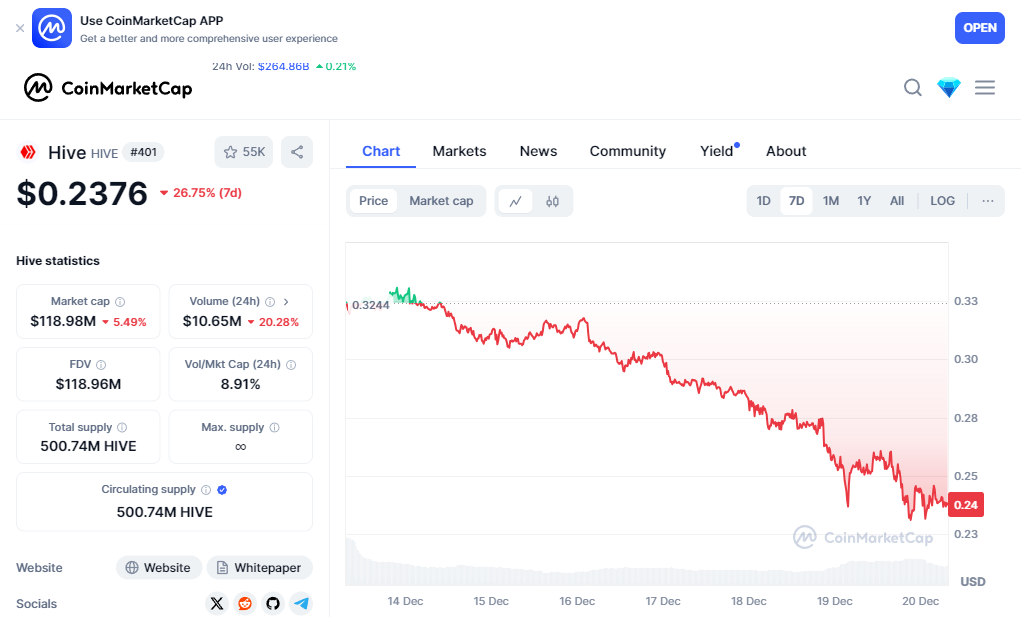Viewport: 1021px width, 617px height.
Task: Open the search magnifier icon
Action: [x=912, y=88]
